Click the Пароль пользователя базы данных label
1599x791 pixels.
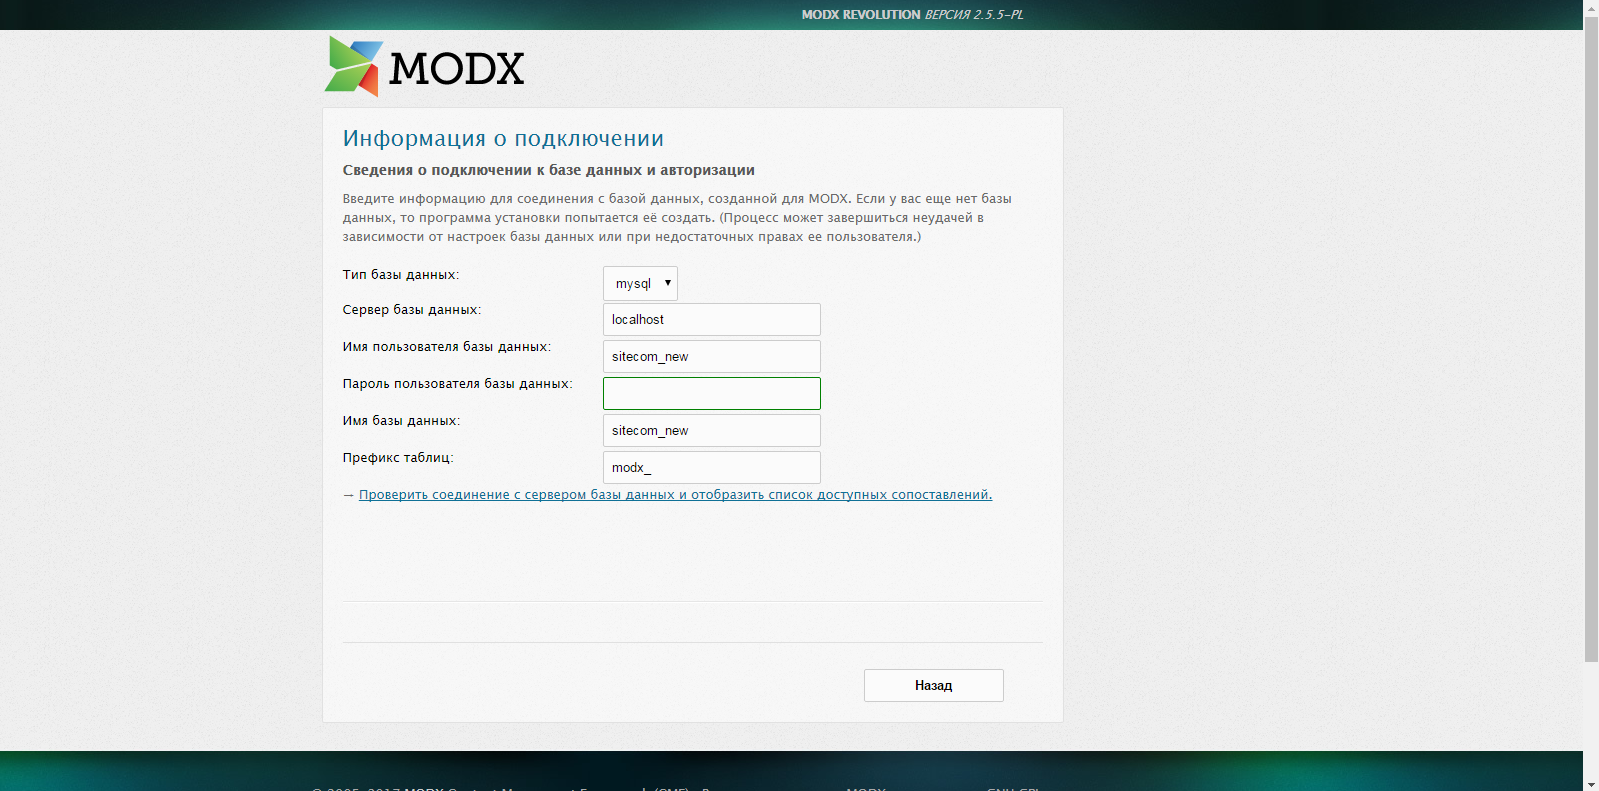[x=458, y=384]
